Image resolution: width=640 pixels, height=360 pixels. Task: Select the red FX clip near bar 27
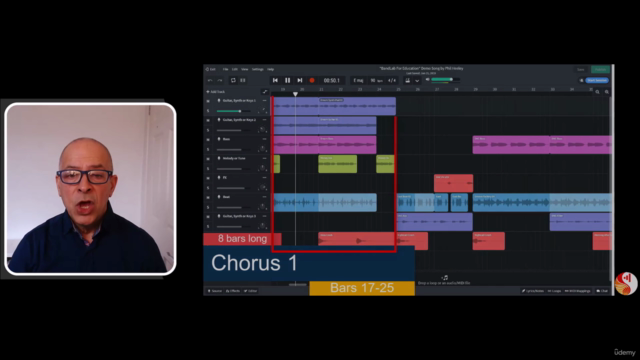453,183
